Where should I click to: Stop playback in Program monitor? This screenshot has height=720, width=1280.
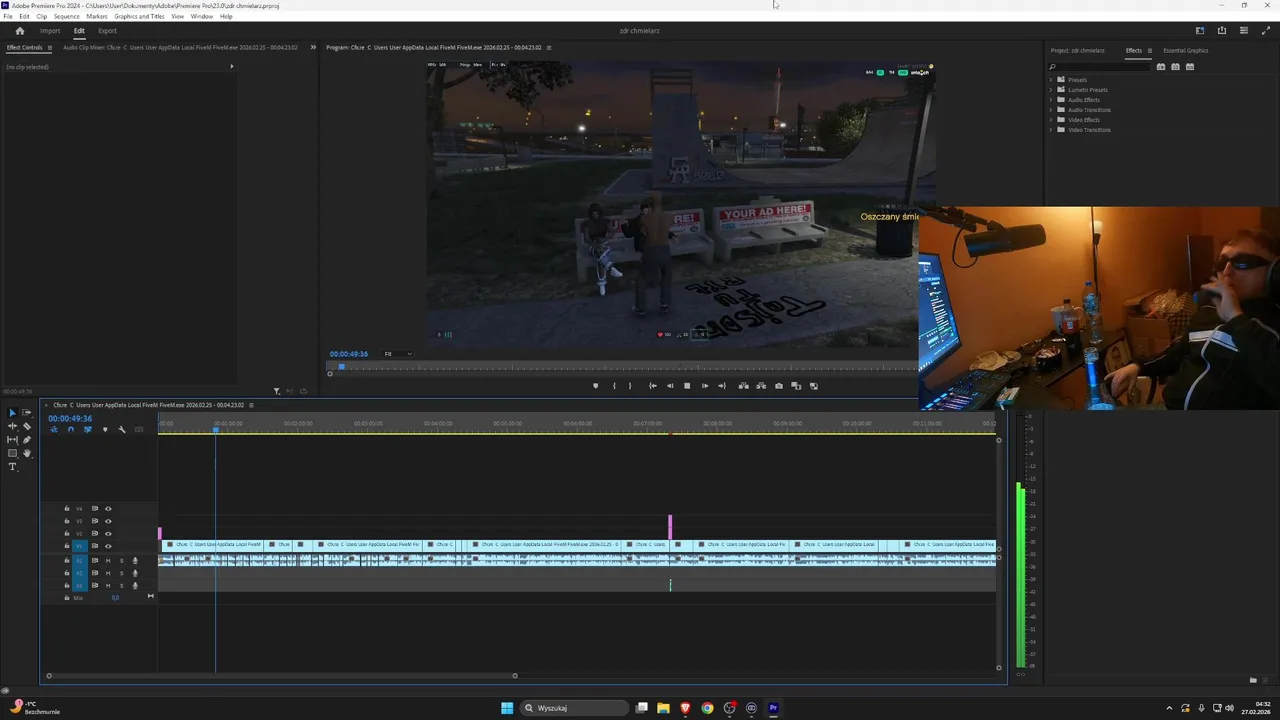coord(687,386)
